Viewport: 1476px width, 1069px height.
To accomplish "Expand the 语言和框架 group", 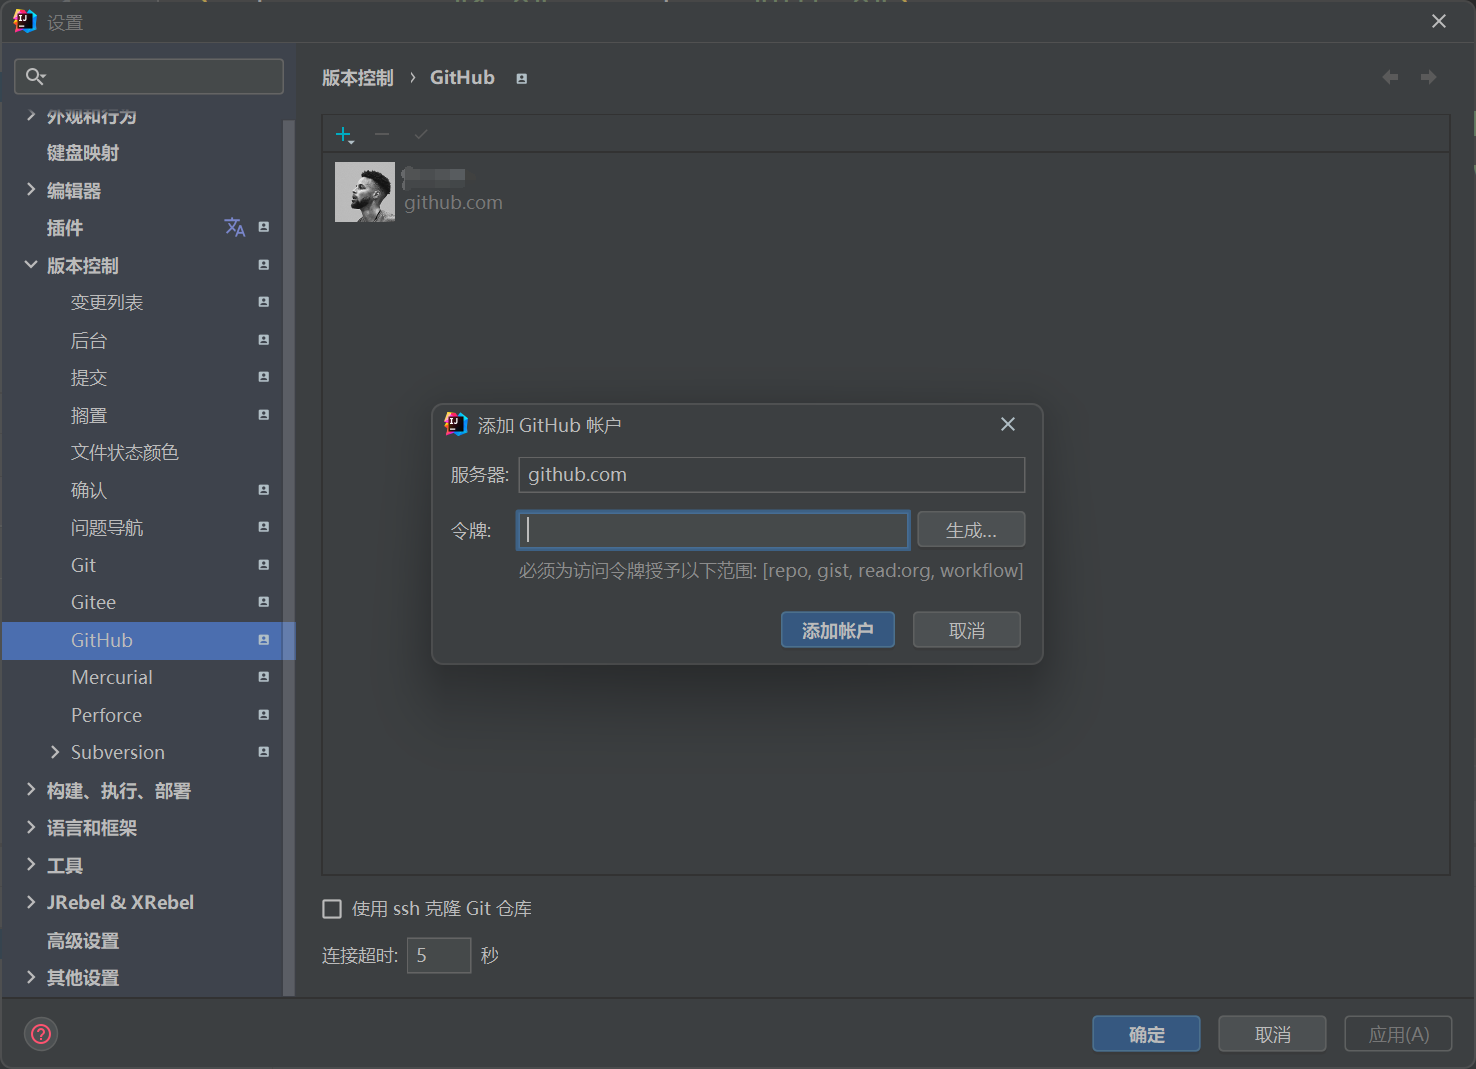I will coord(31,827).
